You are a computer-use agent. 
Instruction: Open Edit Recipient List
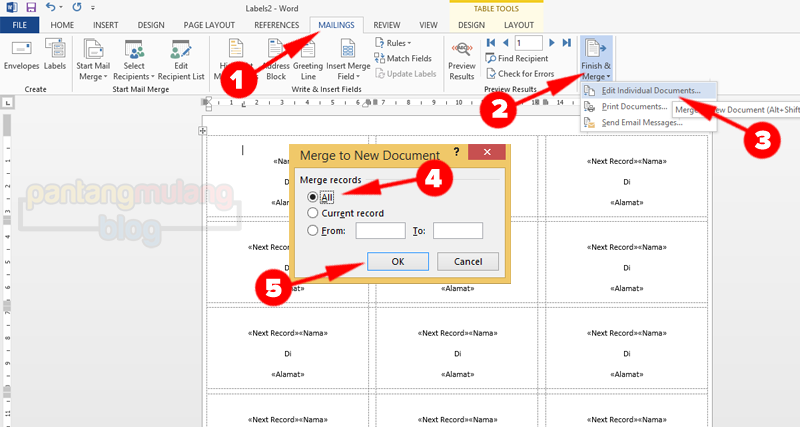pos(181,60)
